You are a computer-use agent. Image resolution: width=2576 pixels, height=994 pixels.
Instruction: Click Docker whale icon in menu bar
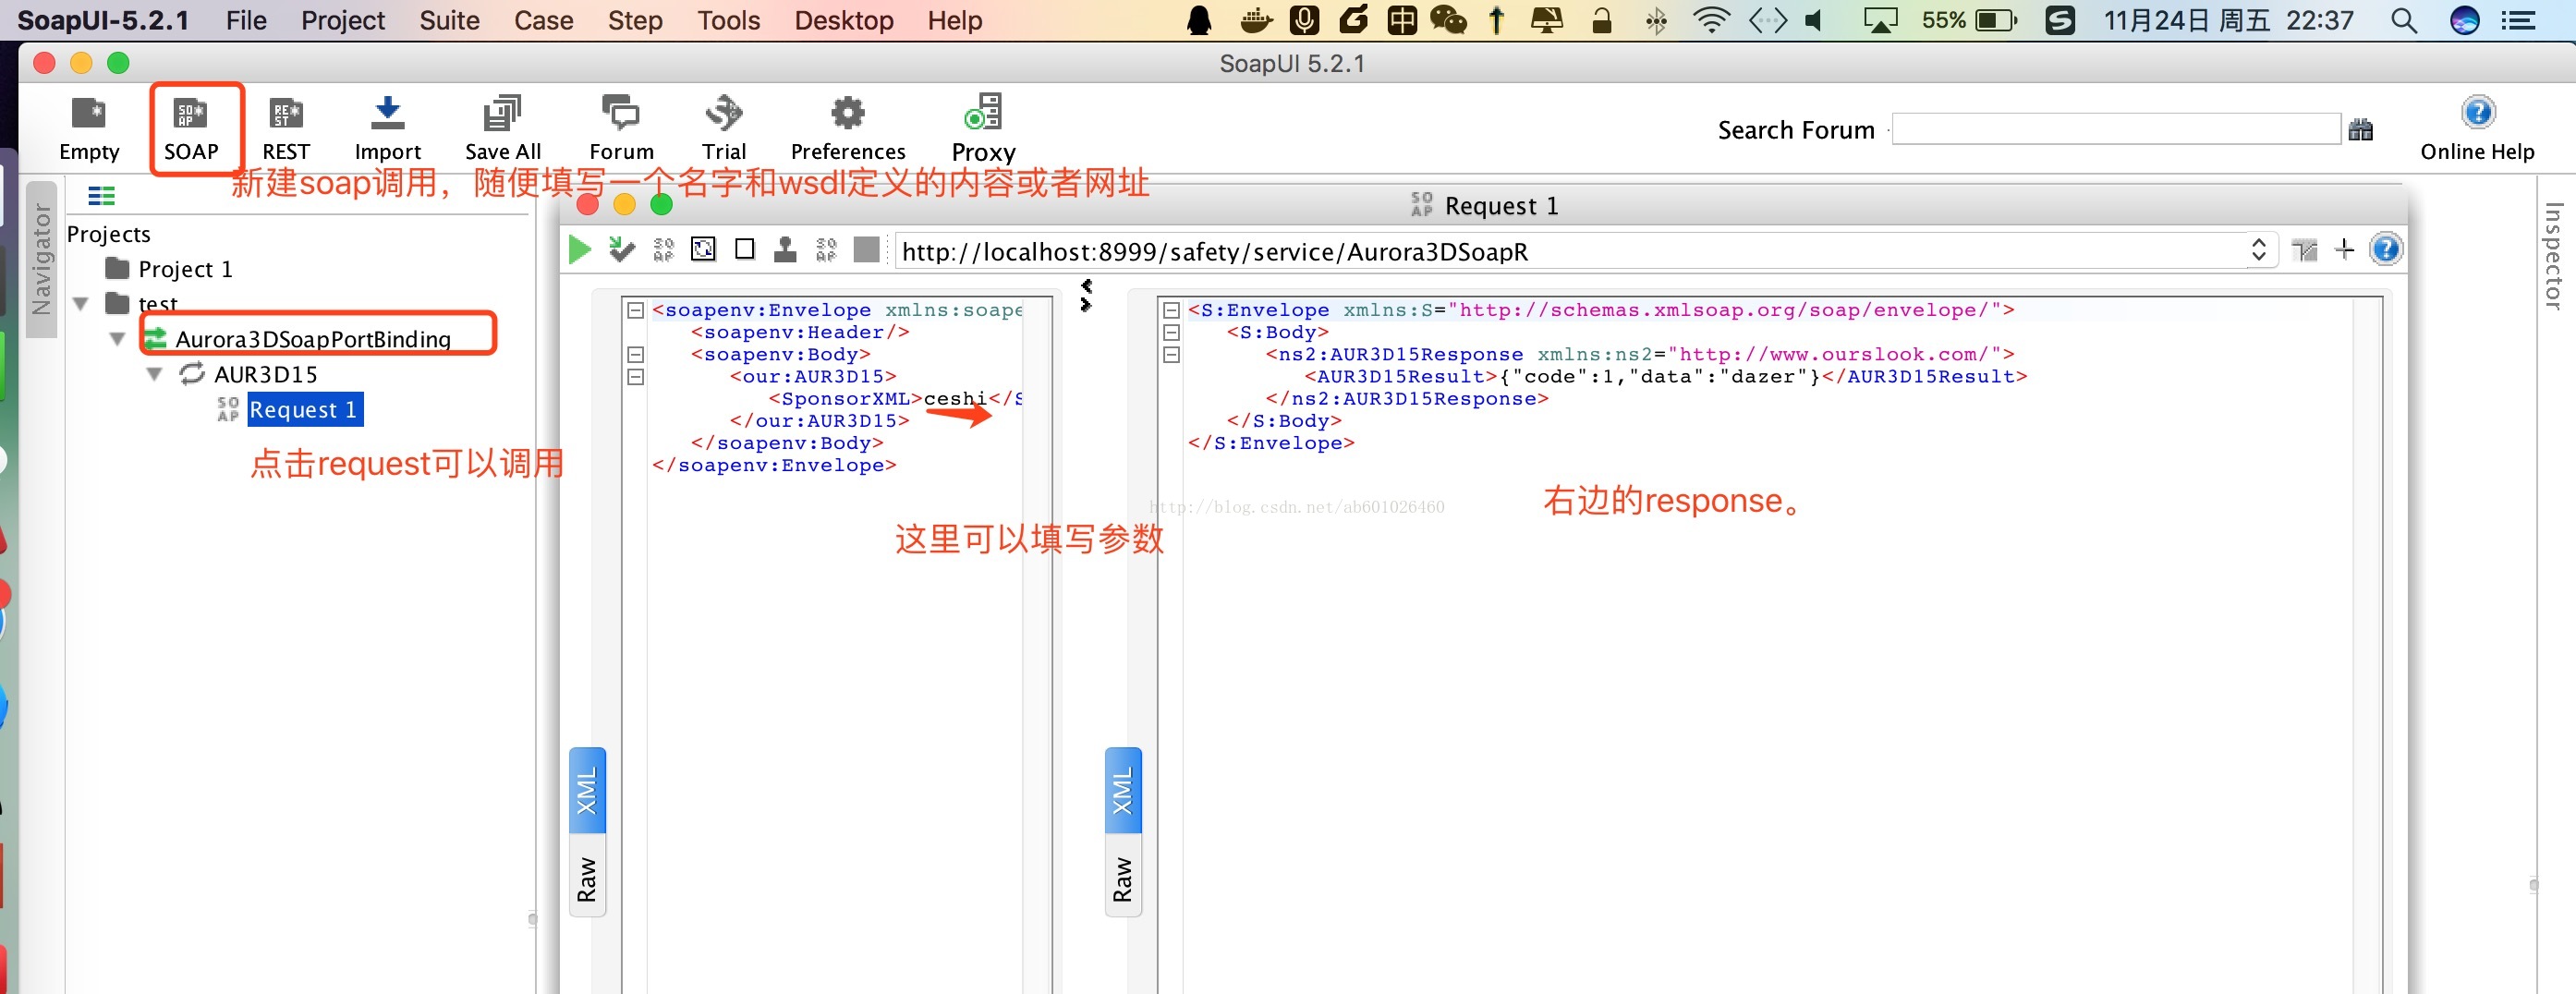pyautogui.click(x=1255, y=20)
